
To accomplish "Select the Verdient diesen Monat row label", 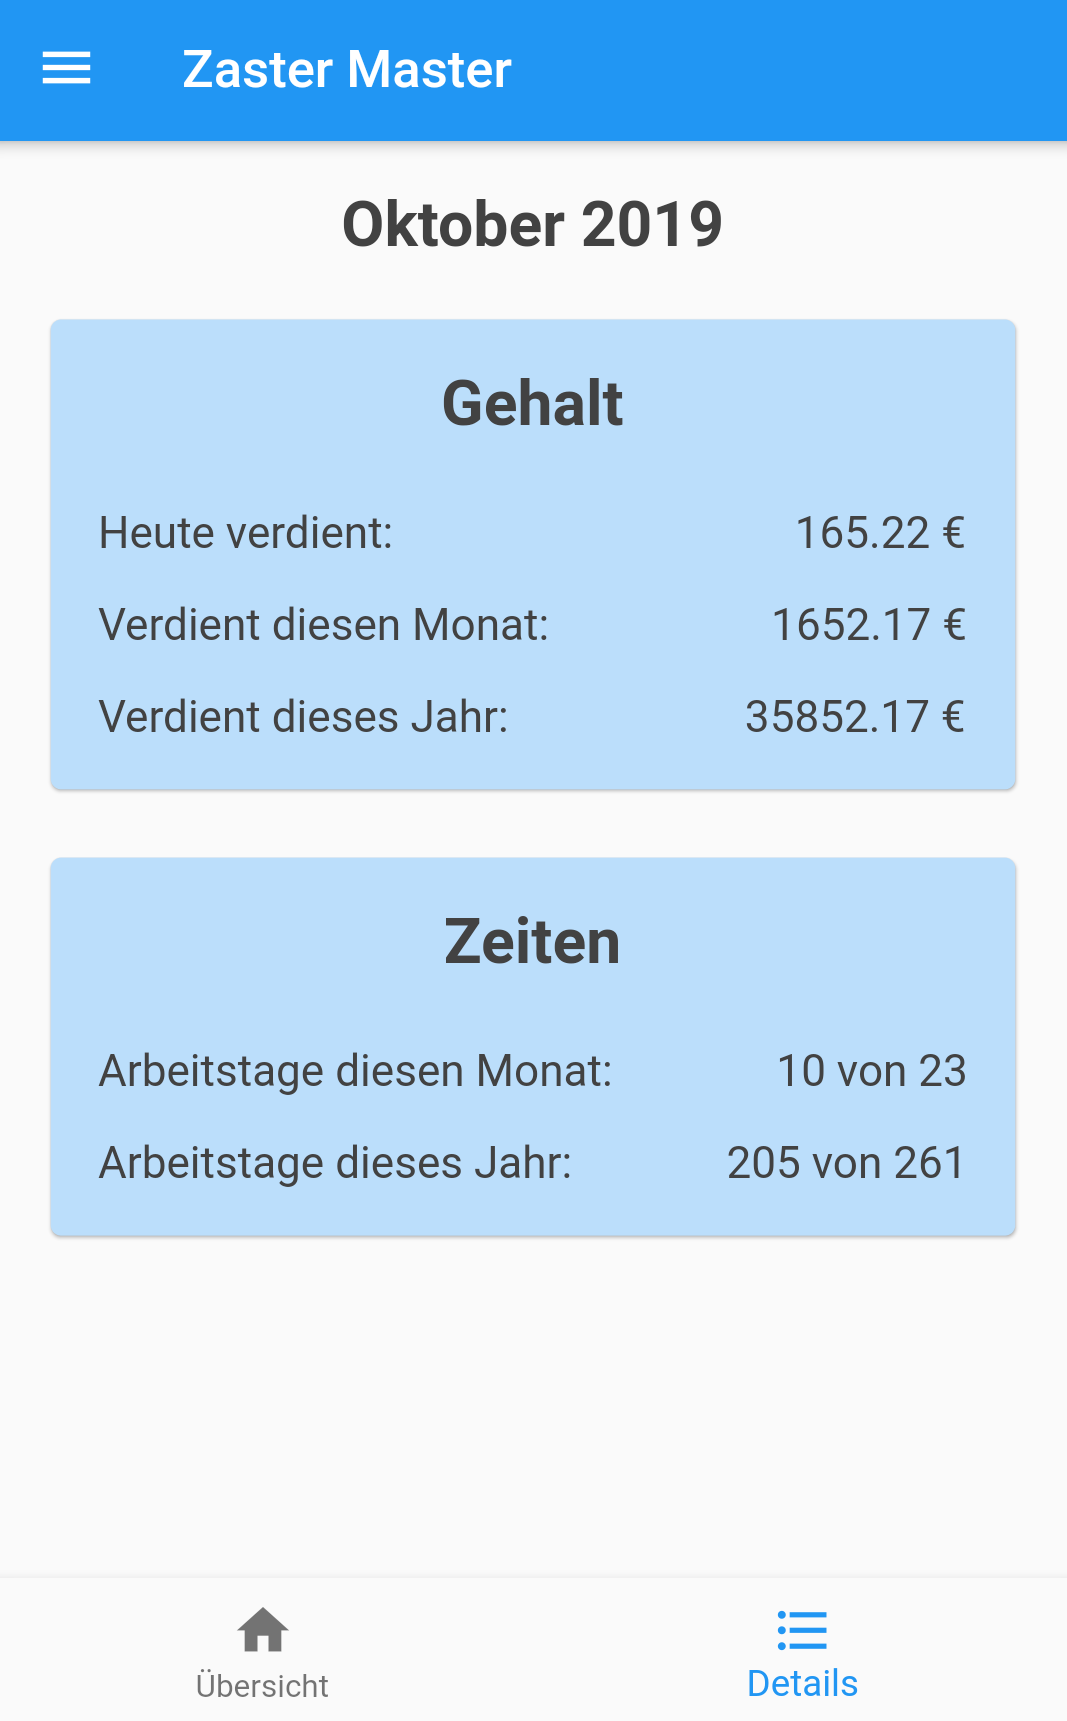I will [x=324, y=625].
